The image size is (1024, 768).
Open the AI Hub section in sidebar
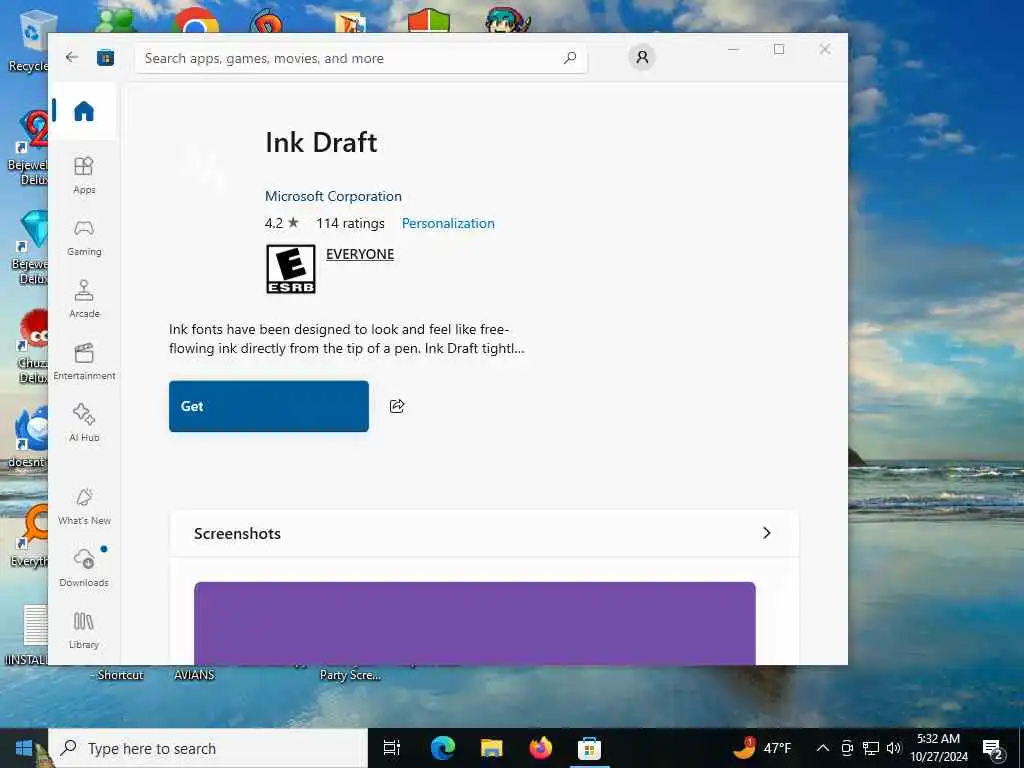tap(84, 424)
